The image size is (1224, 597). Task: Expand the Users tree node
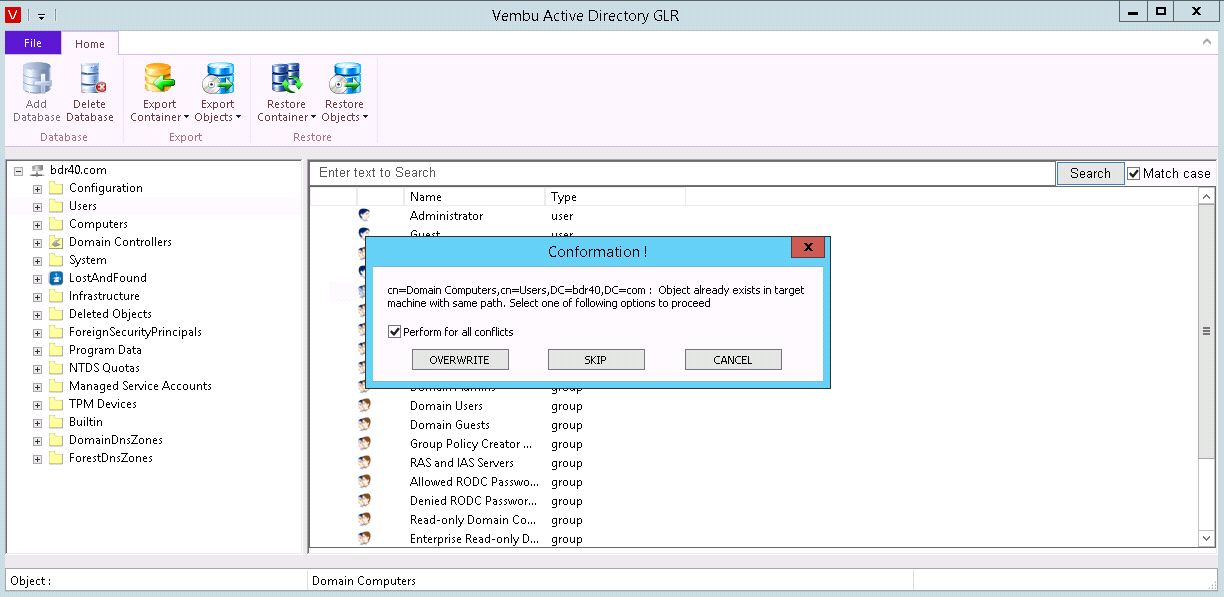[37, 206]
